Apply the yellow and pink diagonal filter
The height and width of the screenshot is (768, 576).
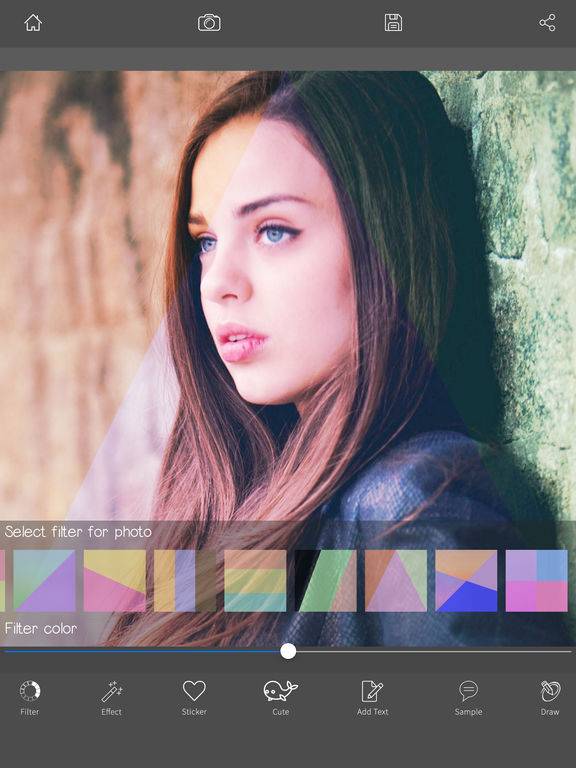click(x=115, y=580)
